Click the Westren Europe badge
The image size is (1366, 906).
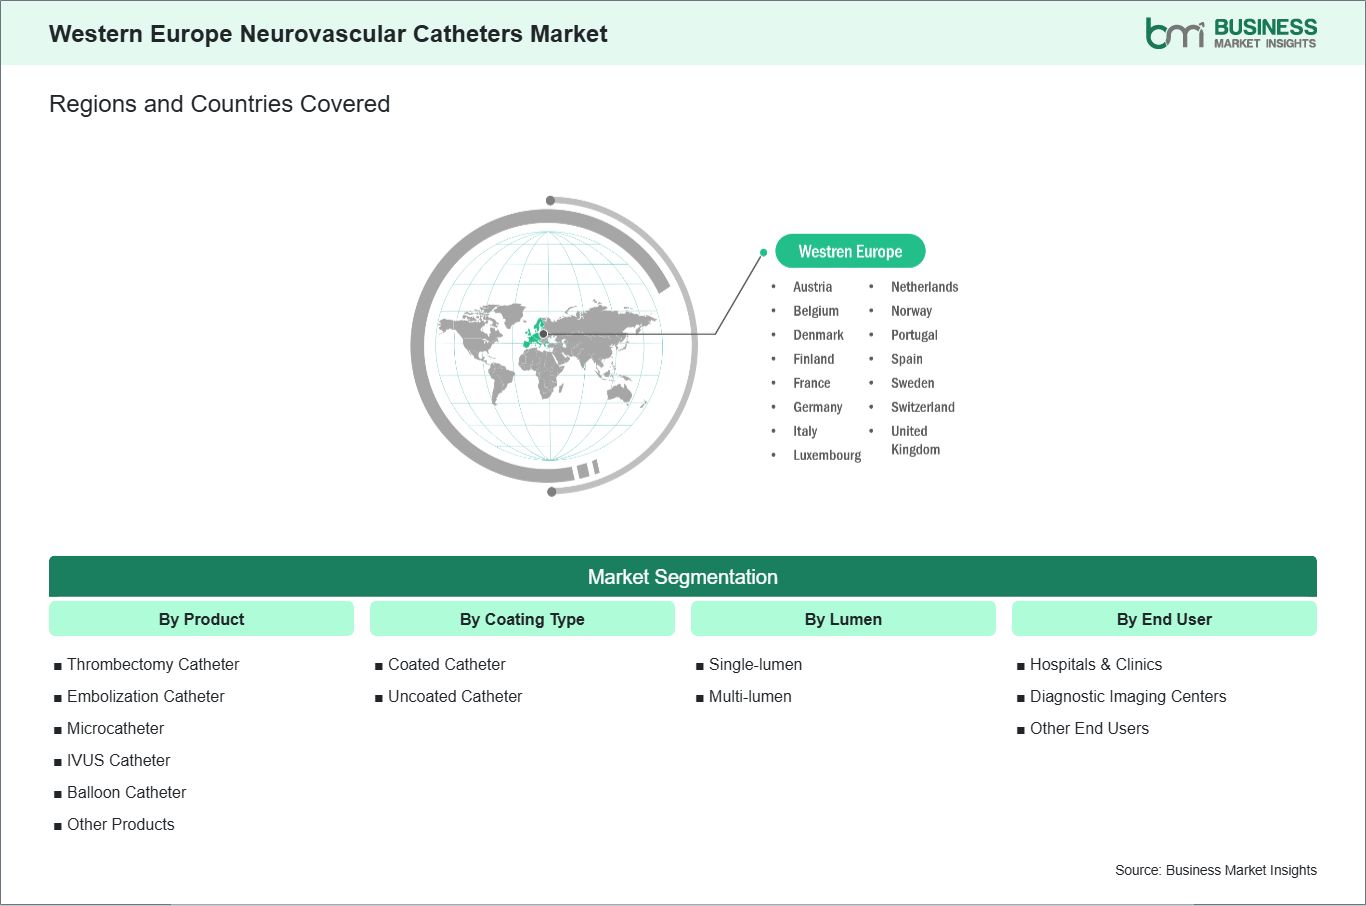point(850,251)
